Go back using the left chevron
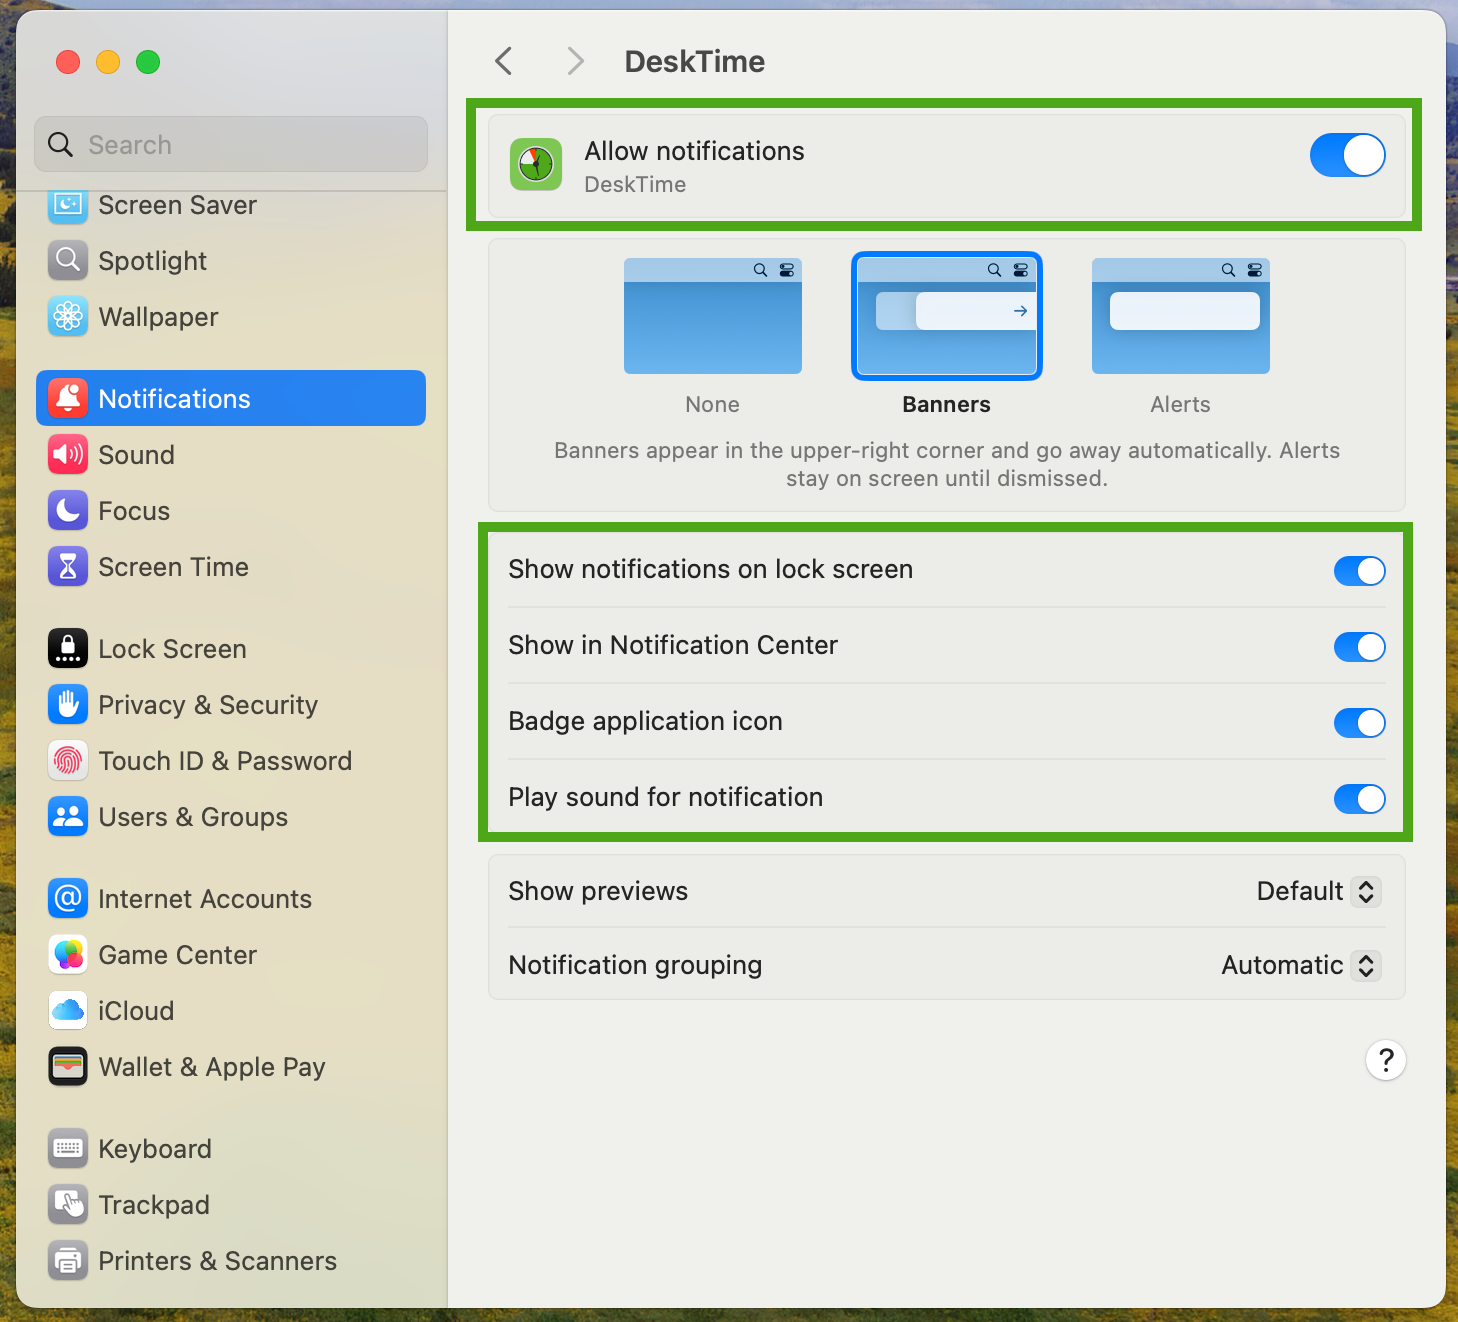Viewport: 1458px width, 1322px height. click(504, 62)
